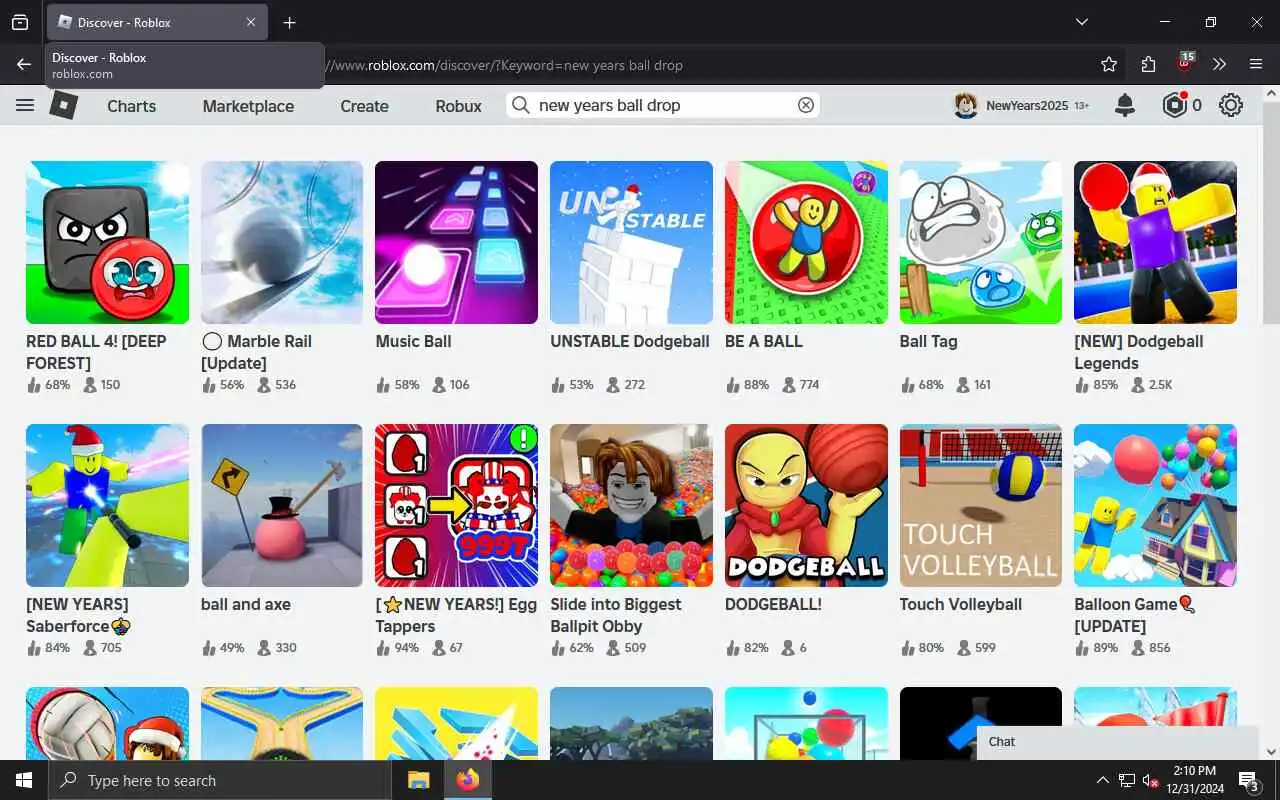
Task: Open the Firefox extensions puzzle icon
Action: pos(1148,64)
